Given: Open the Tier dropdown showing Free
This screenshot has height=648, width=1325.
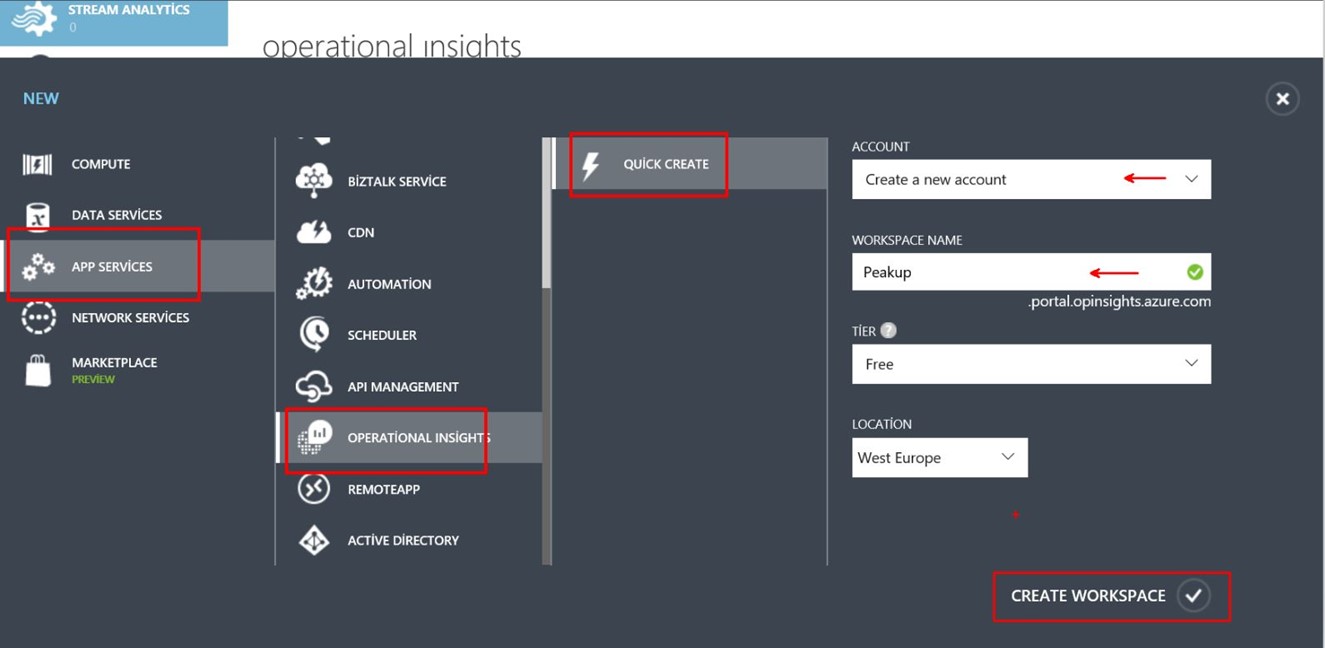Looking at the screenshot, I should 1031,364.
